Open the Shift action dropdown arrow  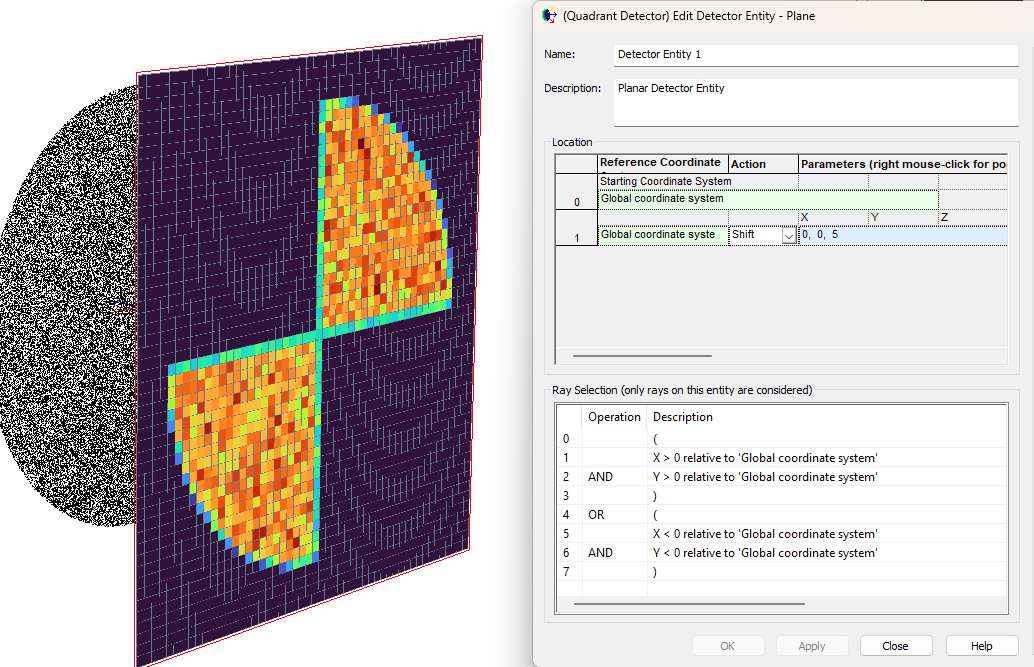(789, 236)
